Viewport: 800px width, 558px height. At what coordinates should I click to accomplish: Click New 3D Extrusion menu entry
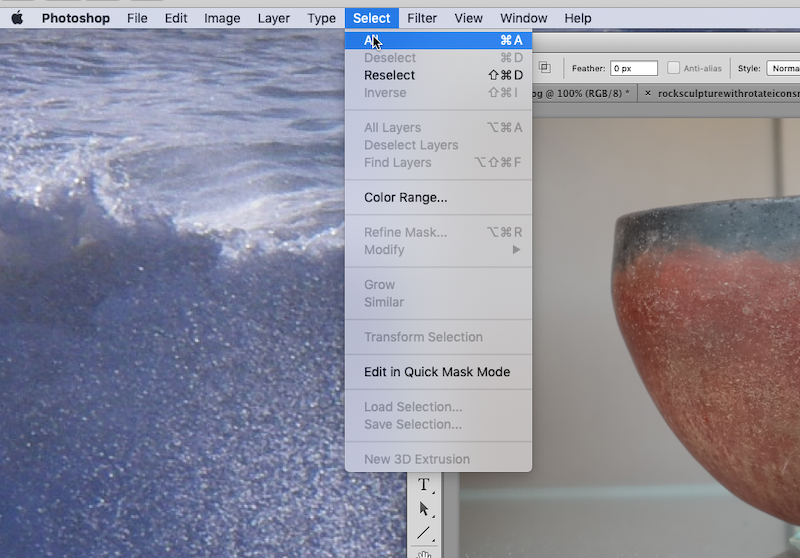[x=438, y=459]
